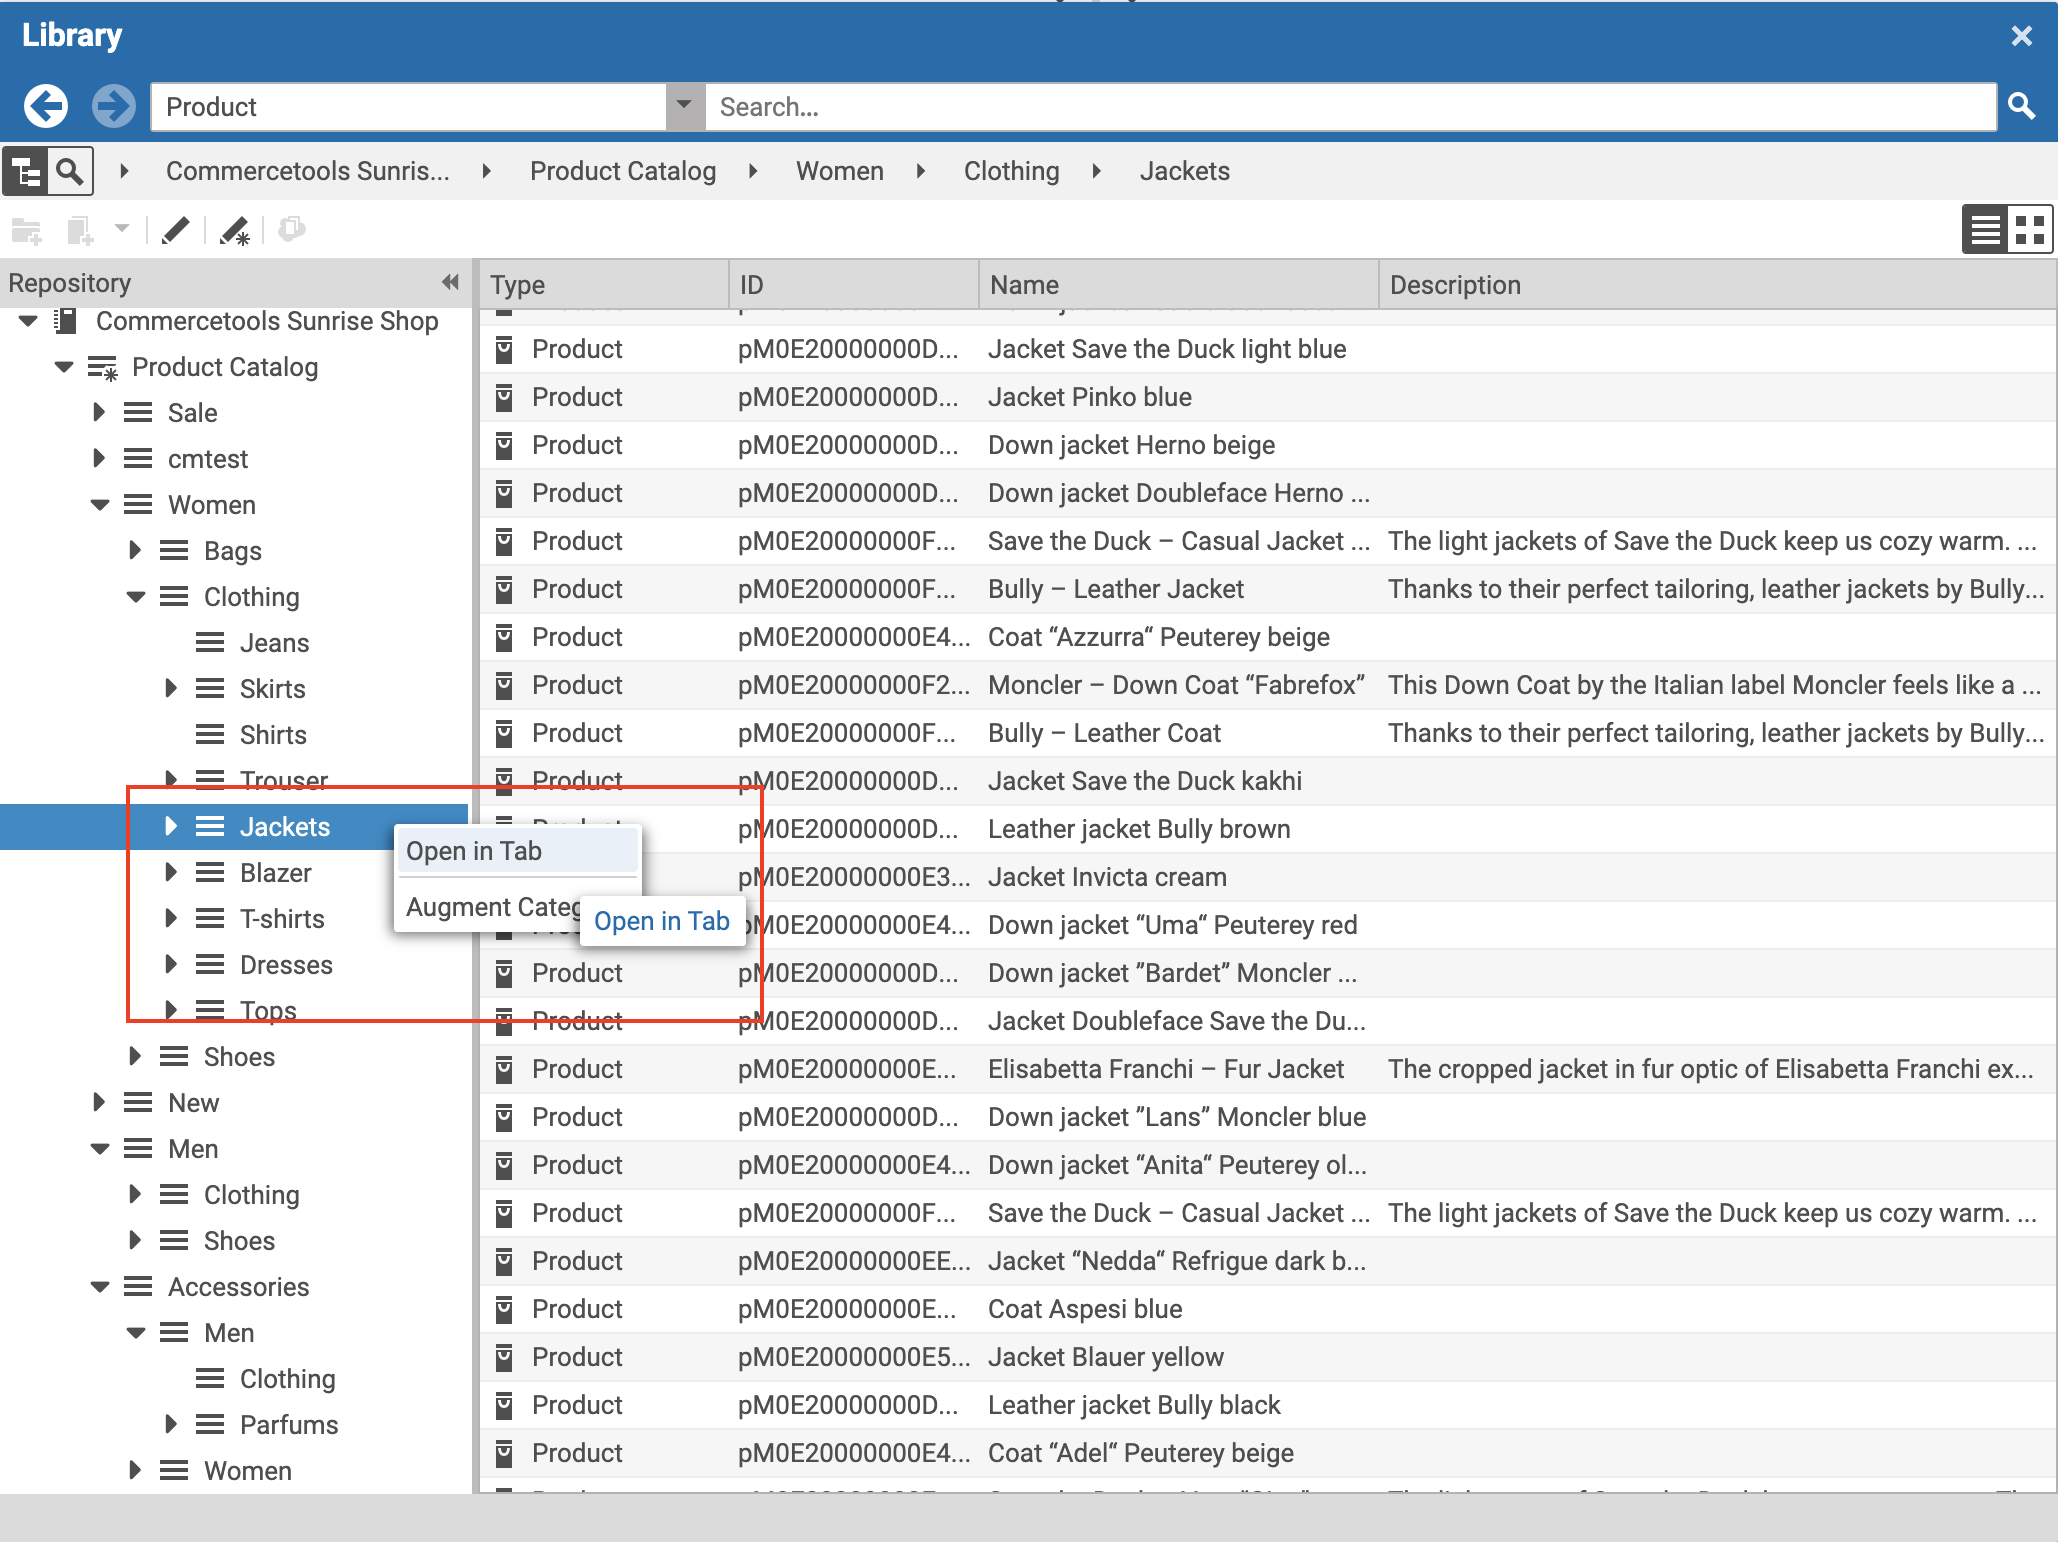Click the Product Catalog category icon
2058x1542 pixels.
pos(103,367)
